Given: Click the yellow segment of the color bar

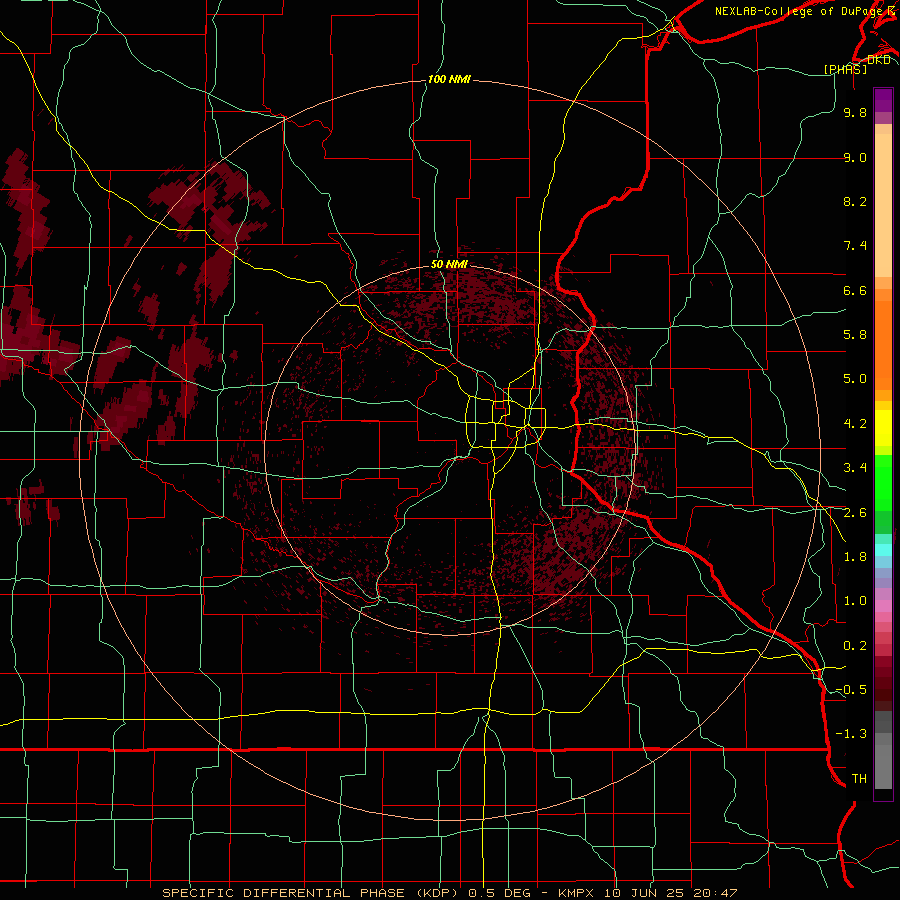Looking at the screenshot, I should (x=883, y=428).
